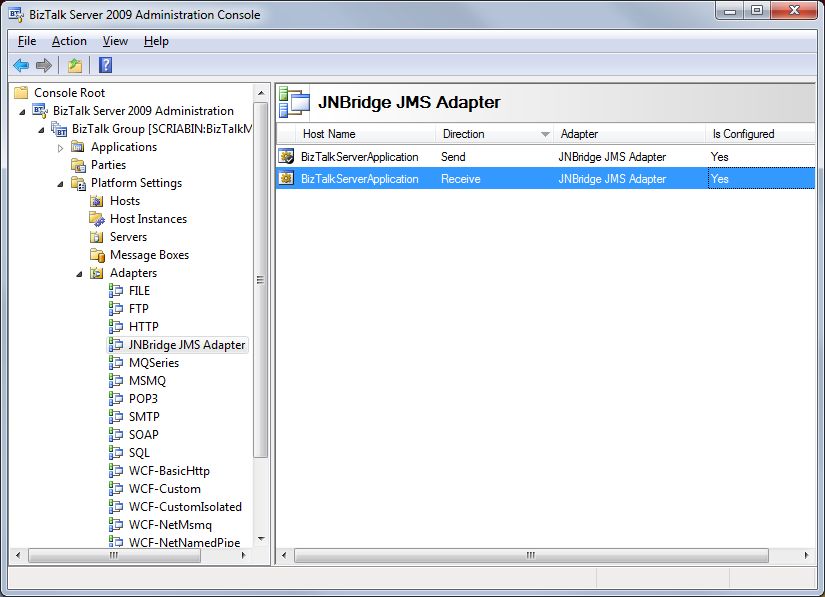Click the Servers node icon
Image resolution: width=825 pixels, height=597 pixels.
point(97,237)
